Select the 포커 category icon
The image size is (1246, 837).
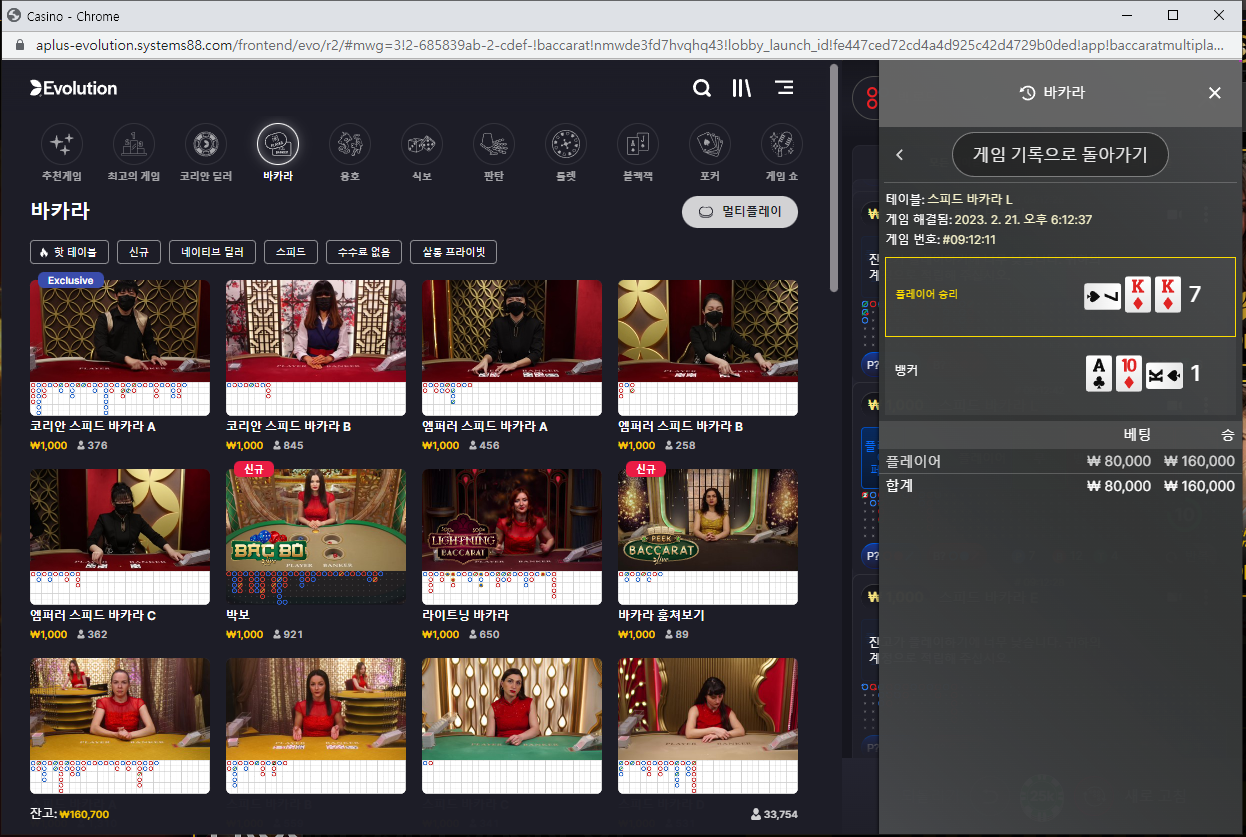coord(710,145)
